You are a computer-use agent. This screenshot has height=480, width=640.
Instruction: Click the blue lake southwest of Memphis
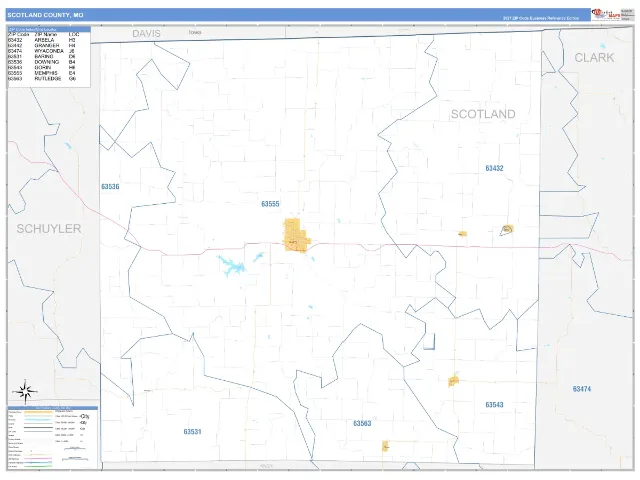pyautogui.click(x=232, y=266)
